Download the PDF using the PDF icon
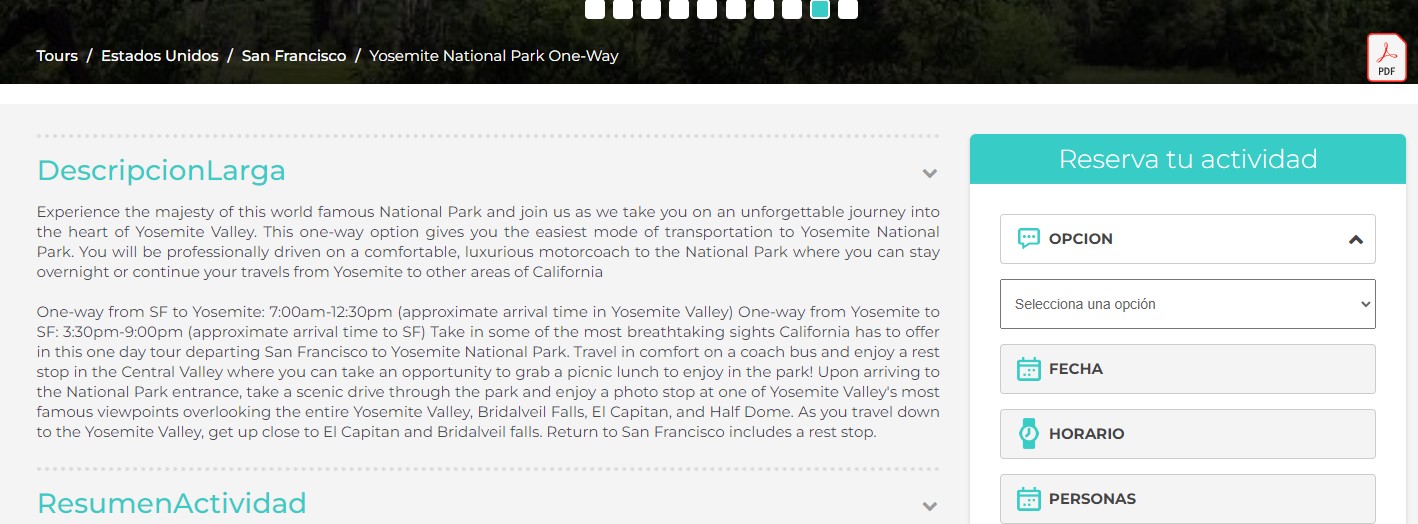 coord(1386,57)
